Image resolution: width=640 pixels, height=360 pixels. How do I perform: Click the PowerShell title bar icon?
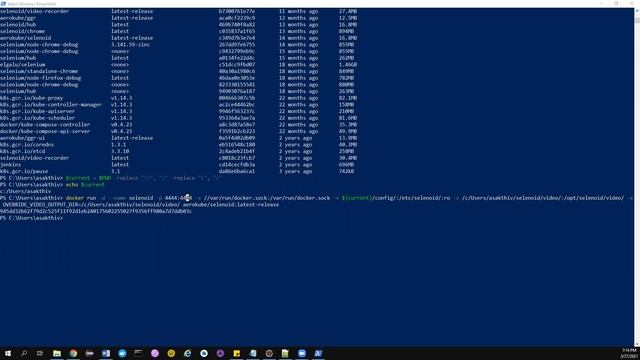point(3,3)
